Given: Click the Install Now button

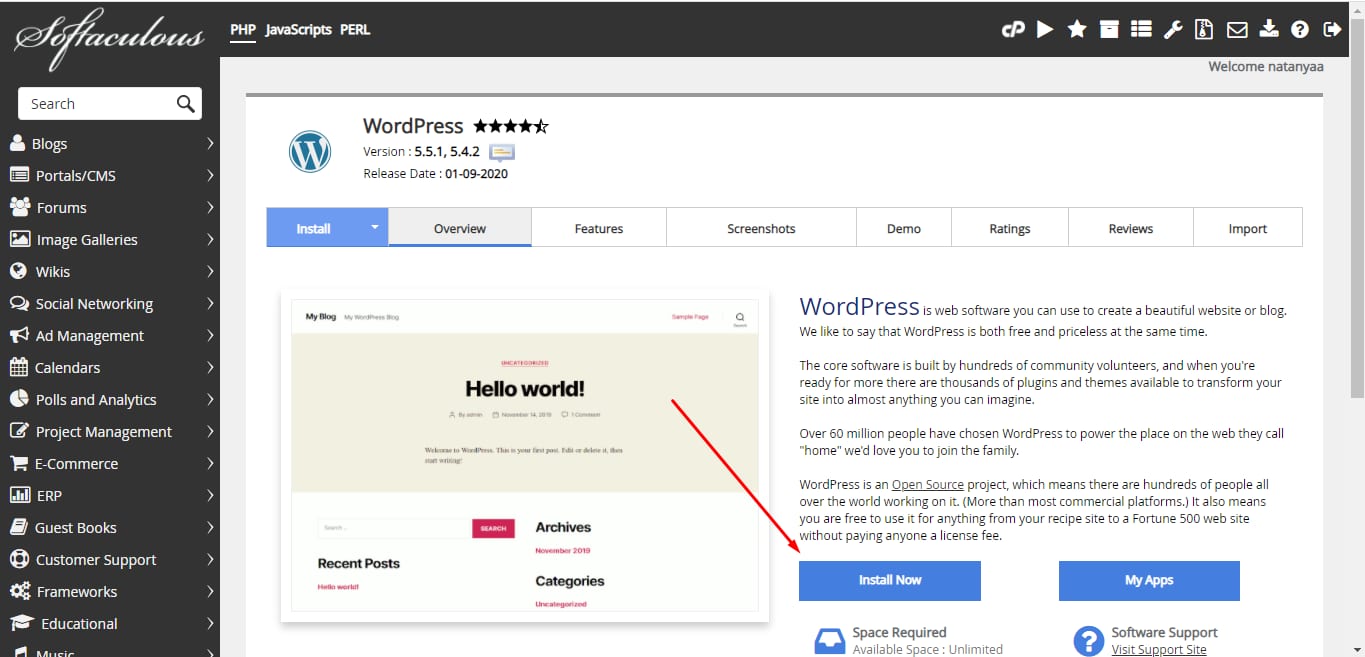Looking at the screenshot, I should pyautogui.click(x=889, y=580).
